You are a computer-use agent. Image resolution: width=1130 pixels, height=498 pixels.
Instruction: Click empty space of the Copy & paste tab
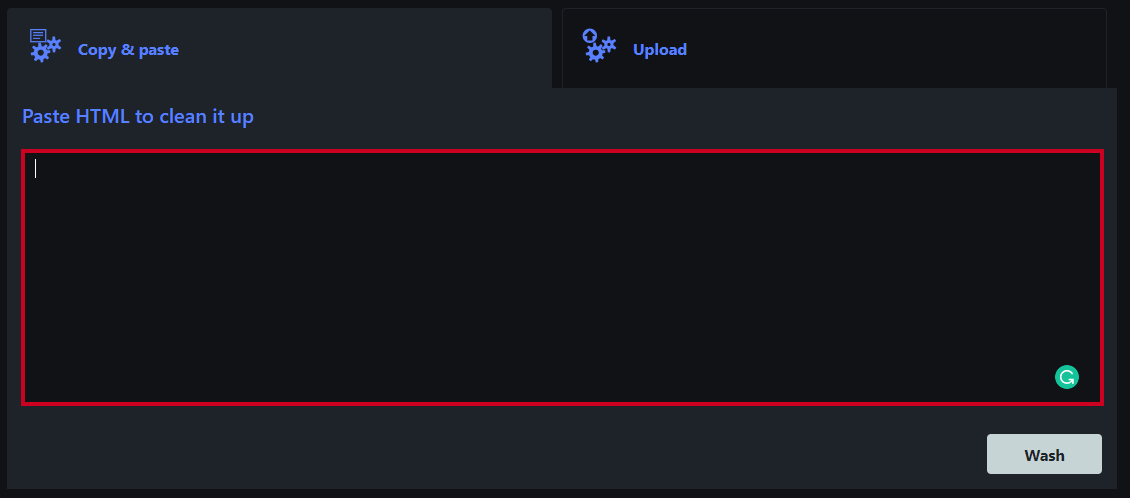coord(360,48)
